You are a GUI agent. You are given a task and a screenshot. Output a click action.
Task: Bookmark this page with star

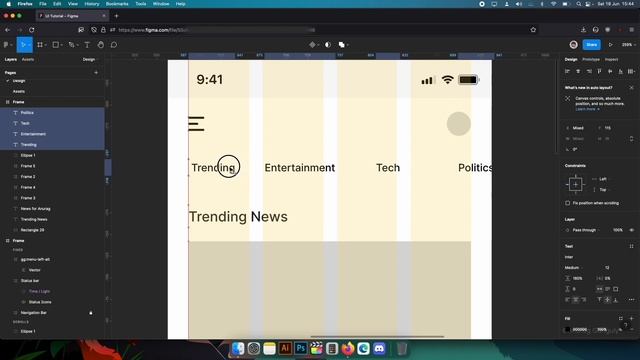pos(533,30)
